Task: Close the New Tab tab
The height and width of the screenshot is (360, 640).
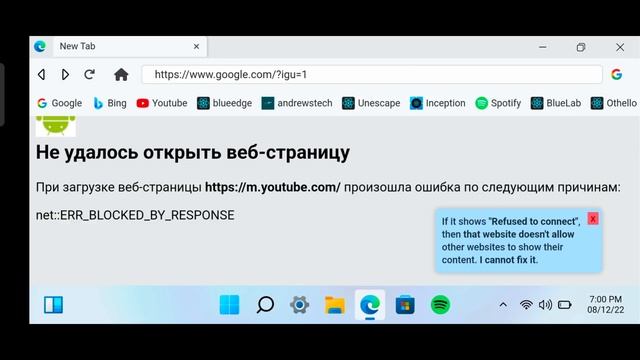Action: pyautogui.click(x=196, y=47)
